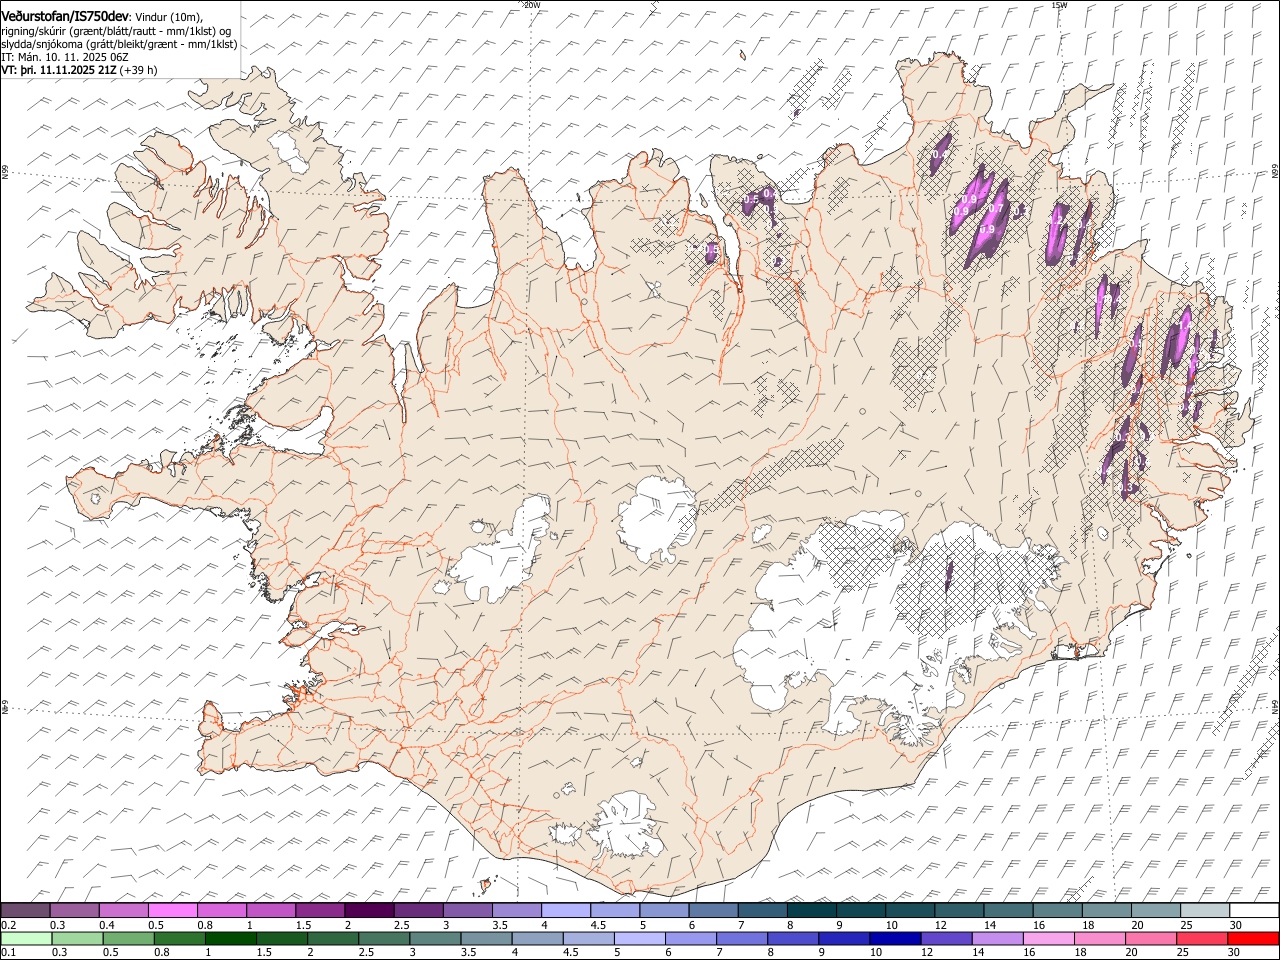Click the Hofsjökull glacier in central Iceland
Image resolution: width=1280 pixels, height=960 pixels.
pyautogui.click(x=655, y=517)
